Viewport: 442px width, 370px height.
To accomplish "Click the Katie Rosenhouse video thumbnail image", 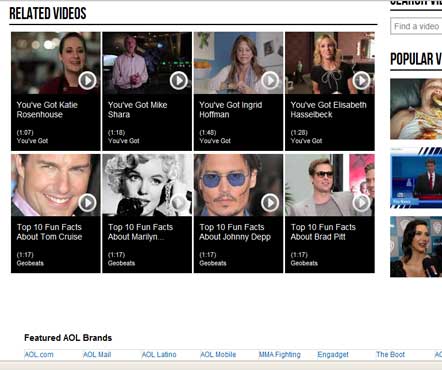I will [56, 63].
